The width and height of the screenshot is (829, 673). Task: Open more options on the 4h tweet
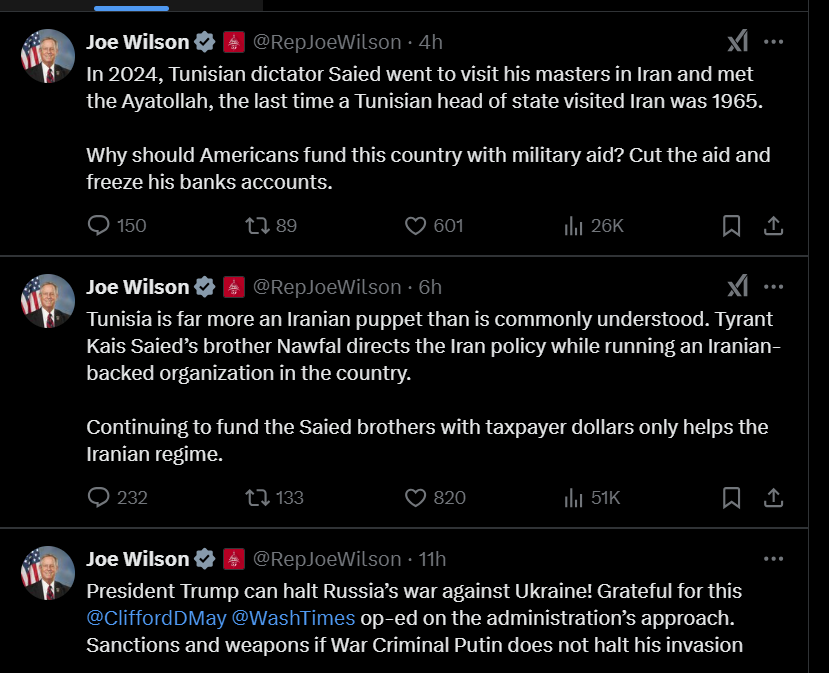coord(773,42)
